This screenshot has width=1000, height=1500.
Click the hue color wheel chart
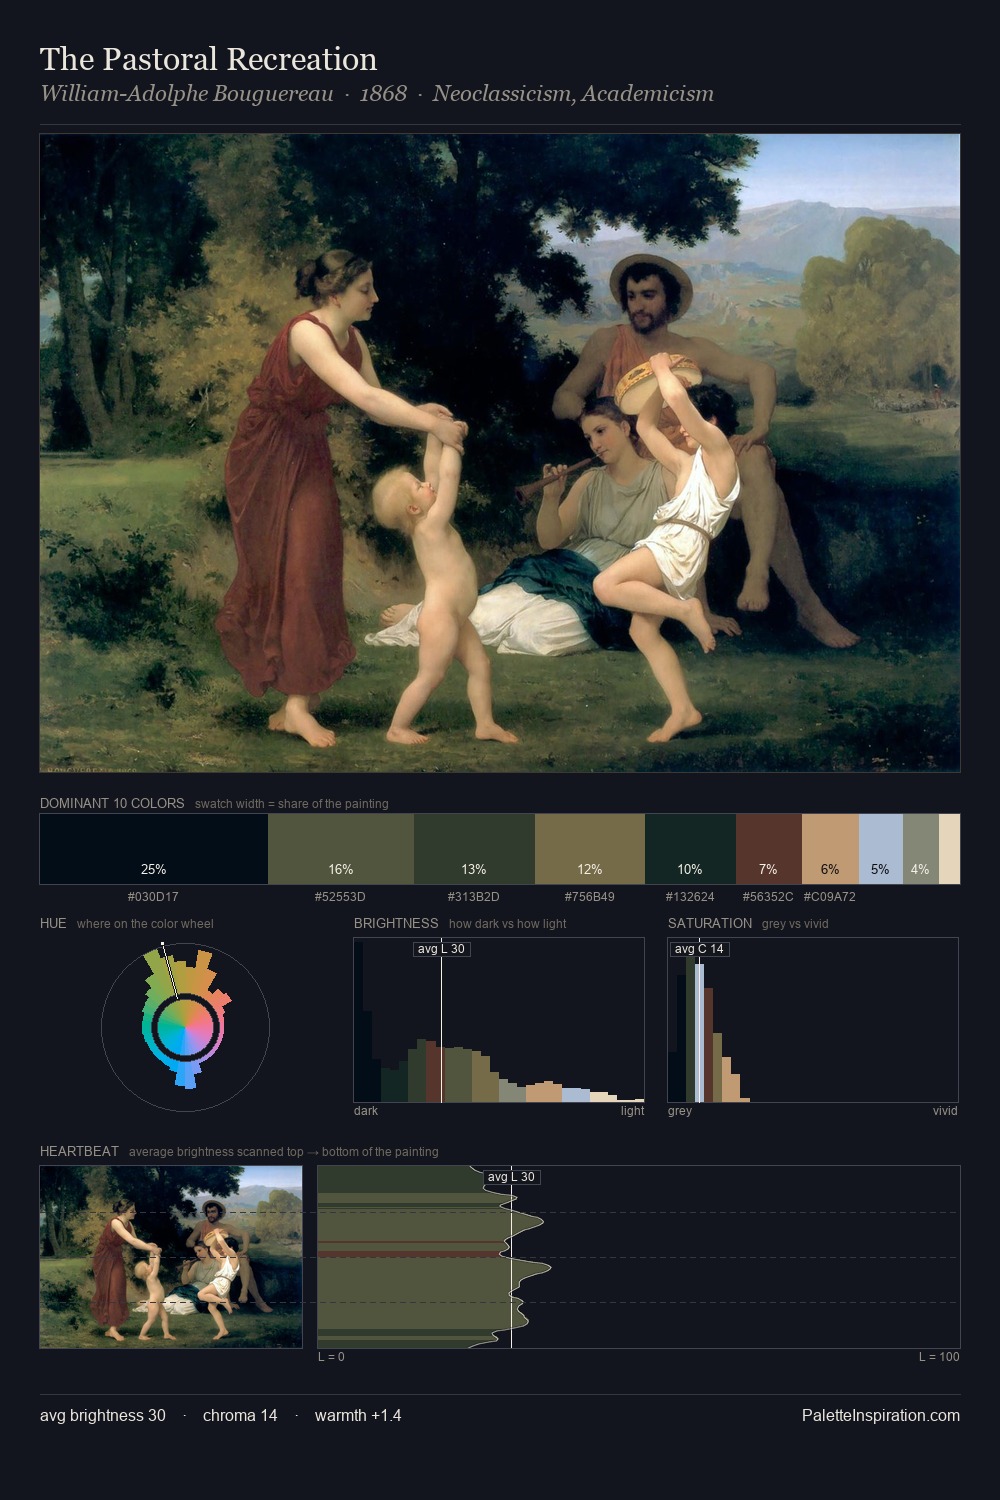185,1026
